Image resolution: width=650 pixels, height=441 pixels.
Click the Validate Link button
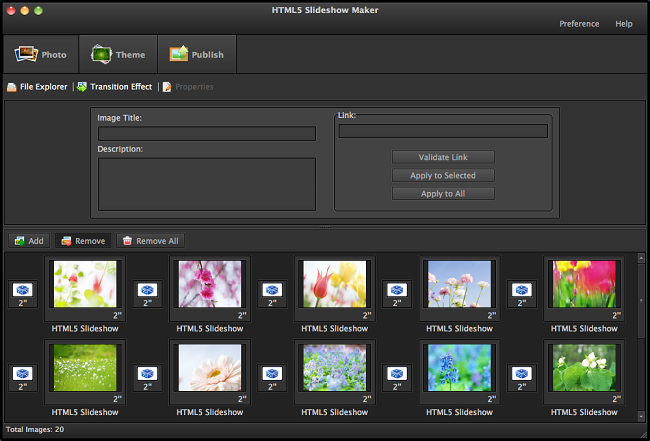pyautogui.click(x=443, y=157)
